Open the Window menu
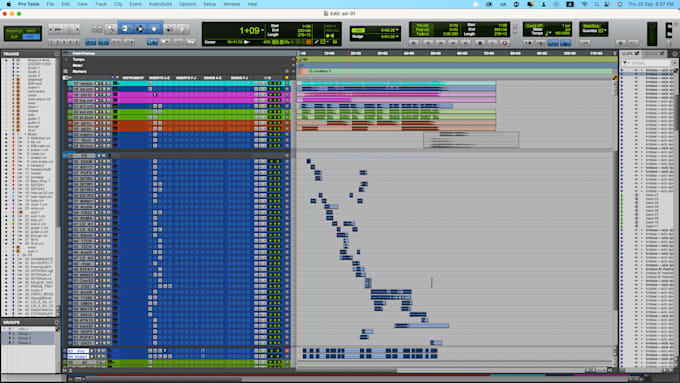This screenshot has width=680, height=383. [232, 4]
